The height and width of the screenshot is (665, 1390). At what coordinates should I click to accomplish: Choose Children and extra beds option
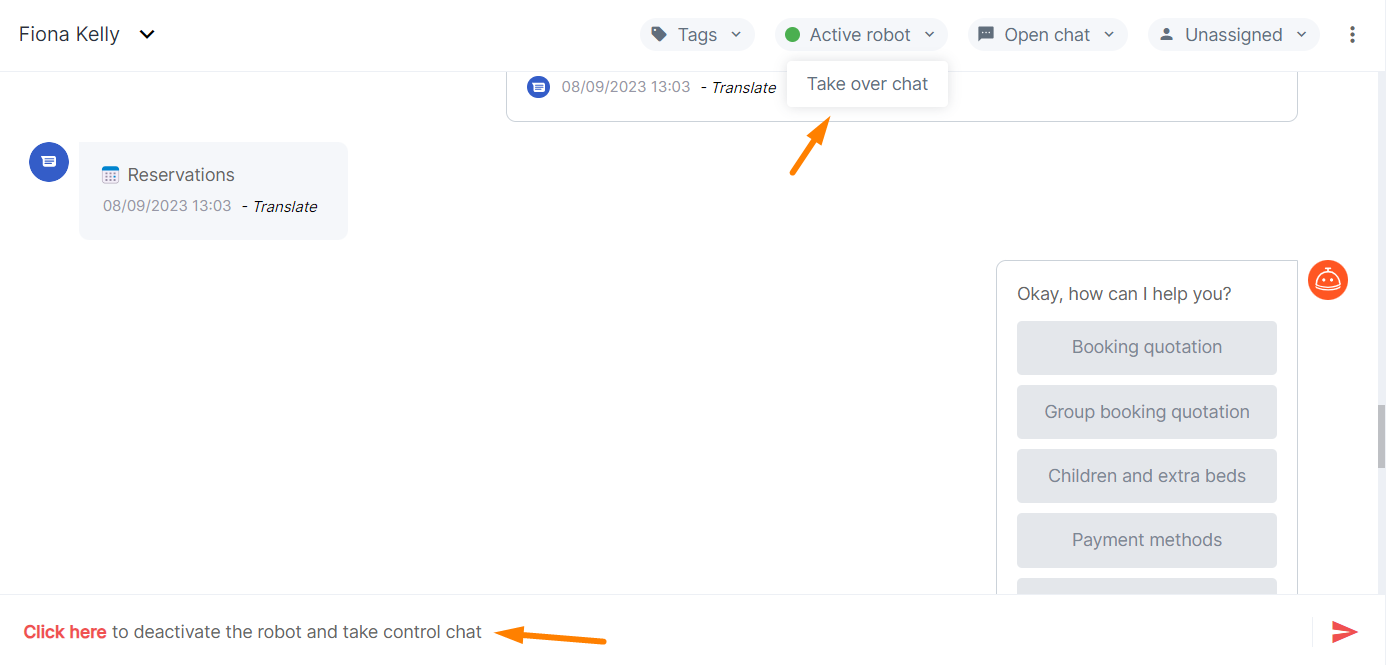[x=1147, y=476]
